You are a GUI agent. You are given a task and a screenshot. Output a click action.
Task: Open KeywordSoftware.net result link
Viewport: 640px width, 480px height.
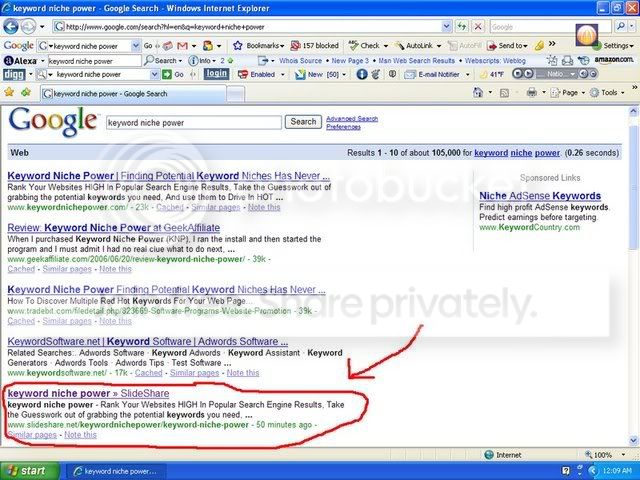tap(147, 341)
